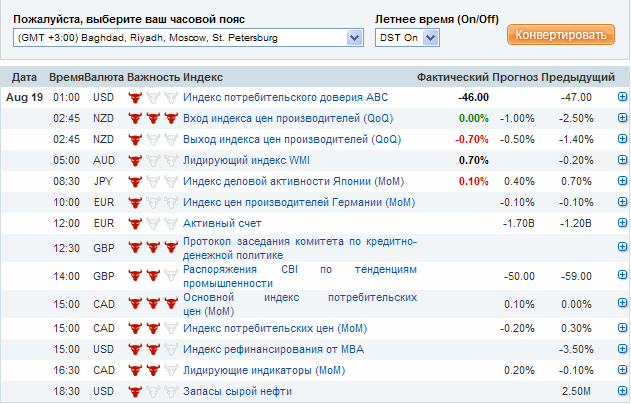This screenshot has width=631, height=404.
Task: Click the Фактический column header
Action: (452, 77)
